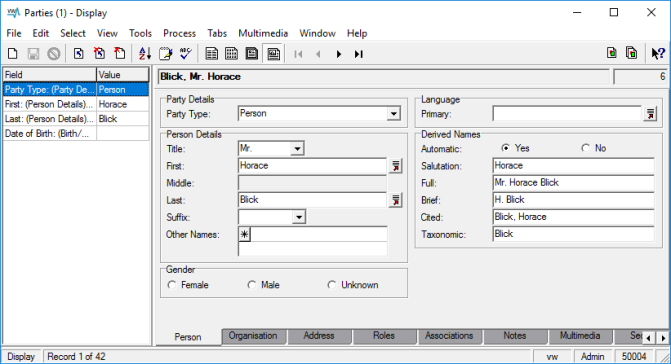Open the Window menu

[x=318, y=33]
